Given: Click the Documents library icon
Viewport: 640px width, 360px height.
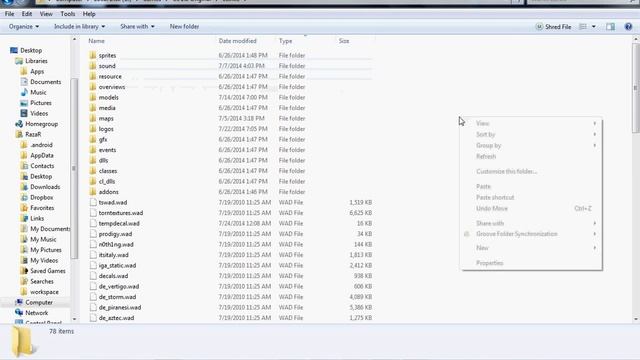Looking at the screenshot, I should coord(24,82).
